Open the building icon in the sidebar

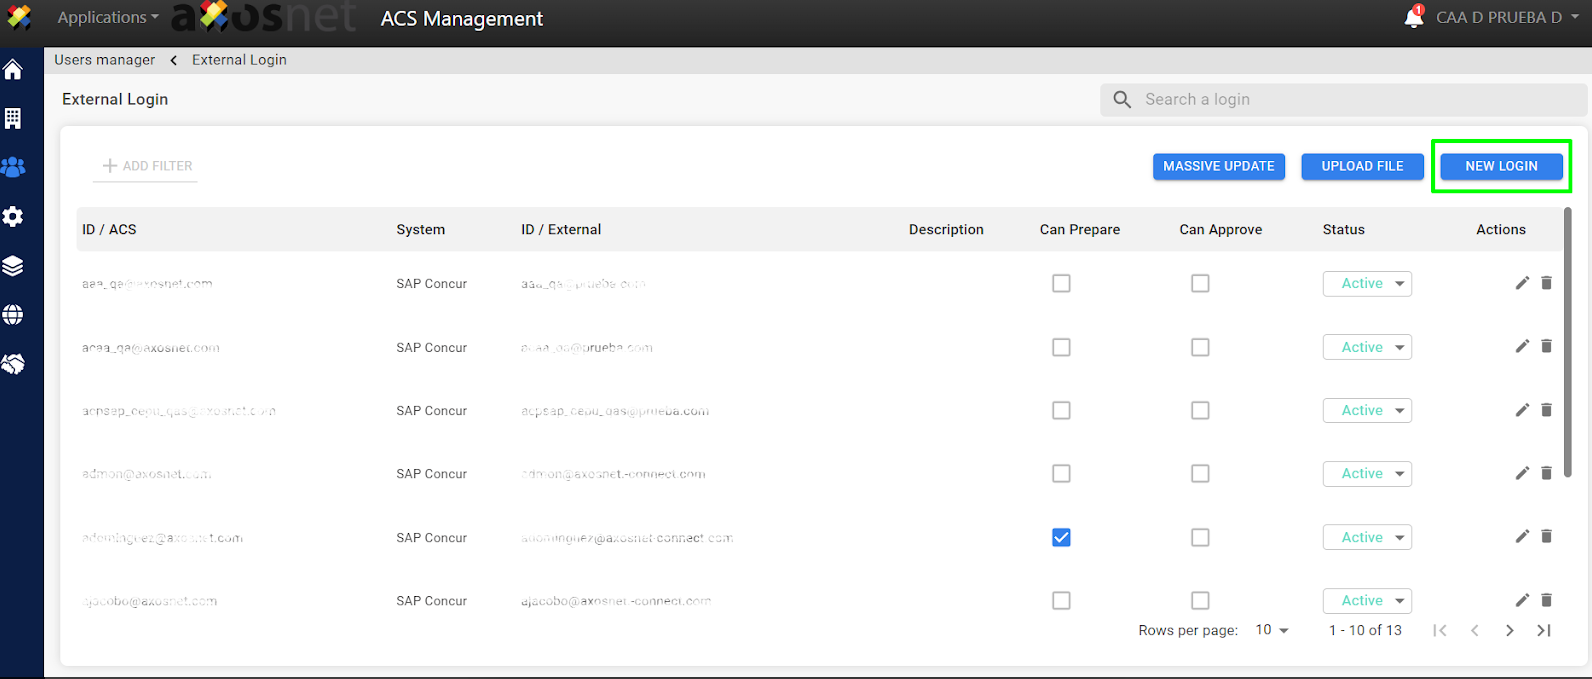point(13,118)
